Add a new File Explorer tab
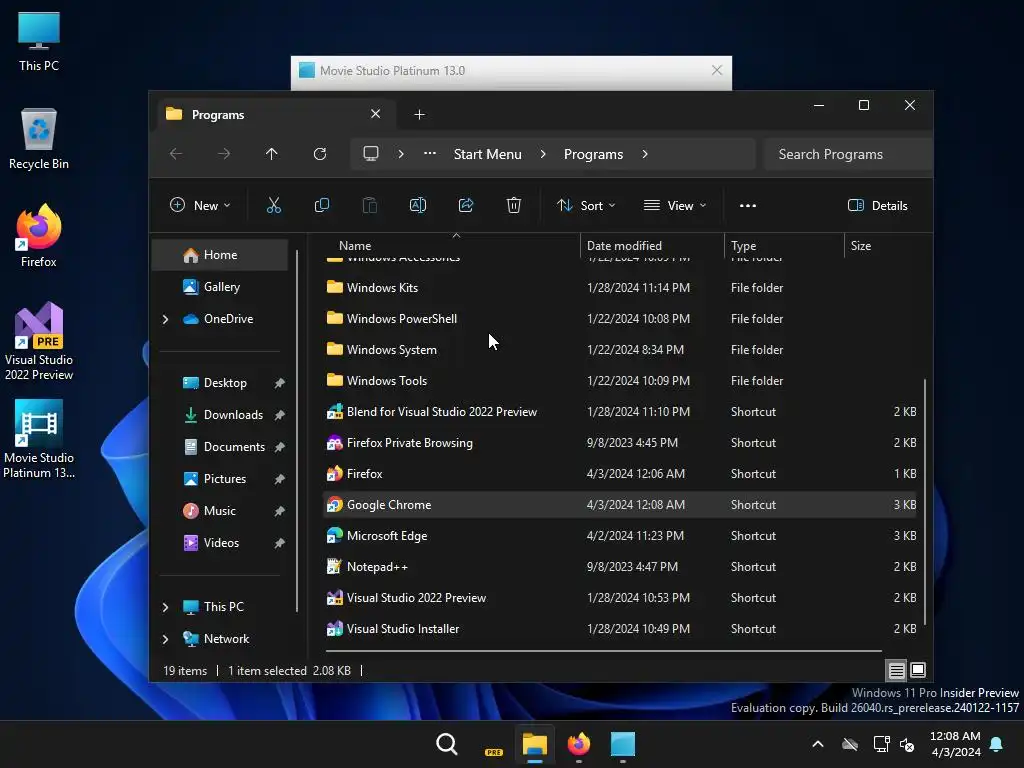The width and height of the screenshot is (1024, 768). 419,115
